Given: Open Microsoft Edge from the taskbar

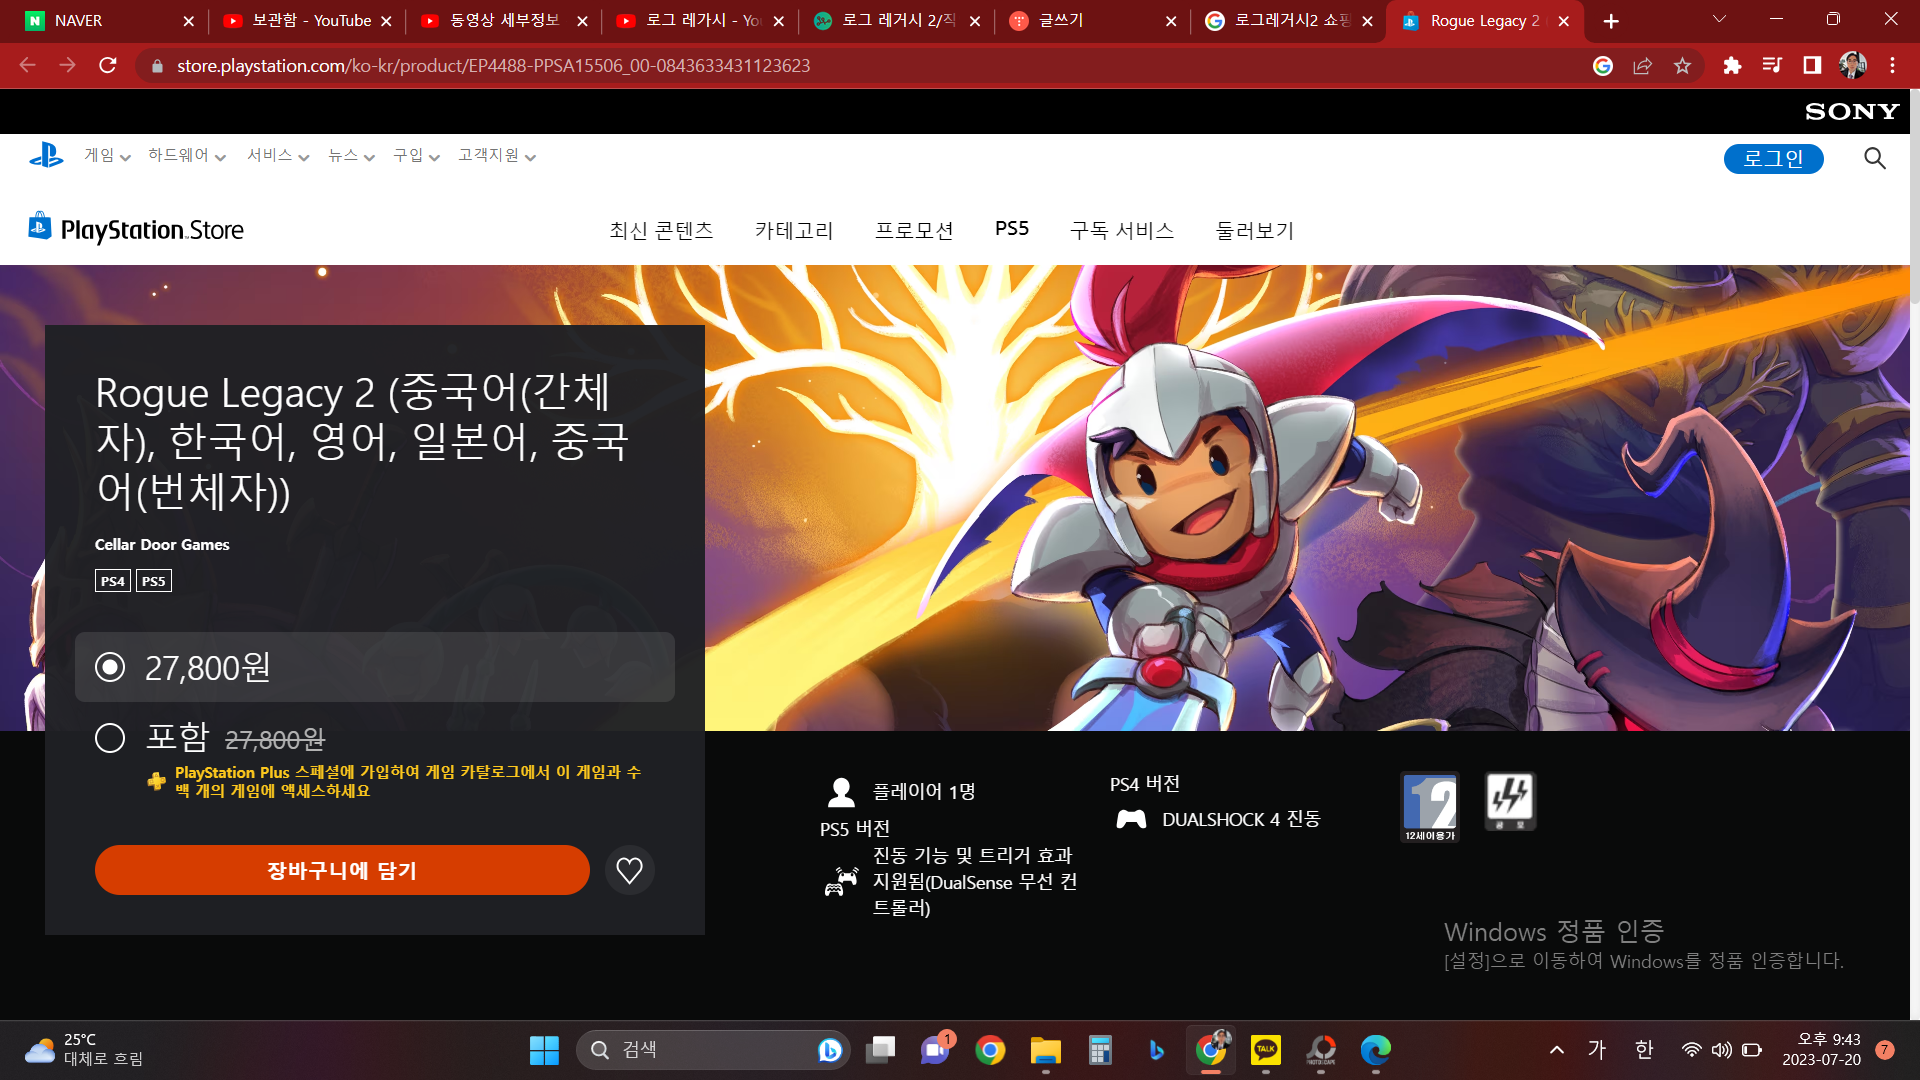Looking at the screenshot, I should (x=1376, y=1050).
